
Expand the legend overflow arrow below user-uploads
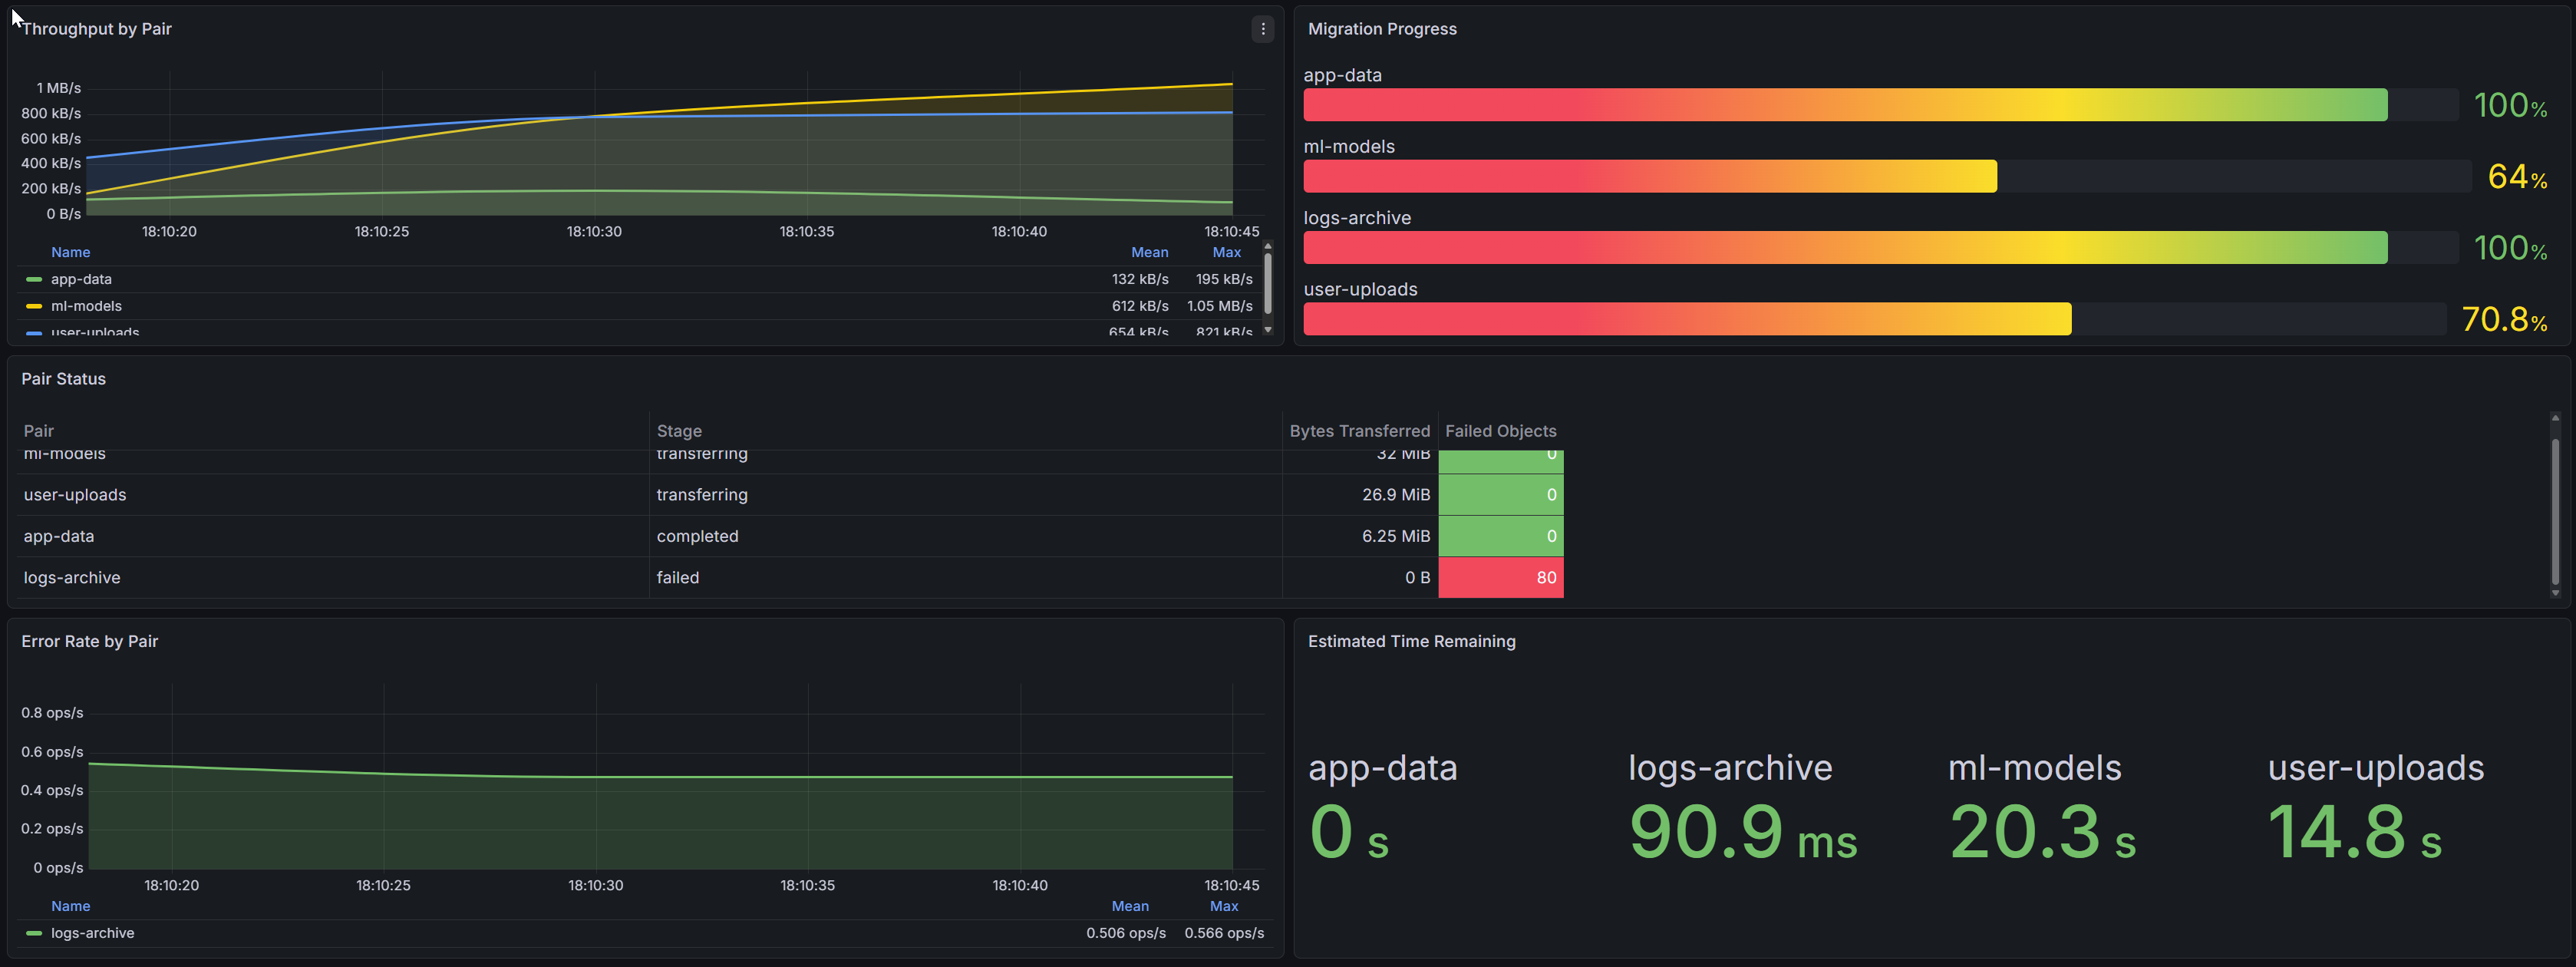tap(1268, 331)
